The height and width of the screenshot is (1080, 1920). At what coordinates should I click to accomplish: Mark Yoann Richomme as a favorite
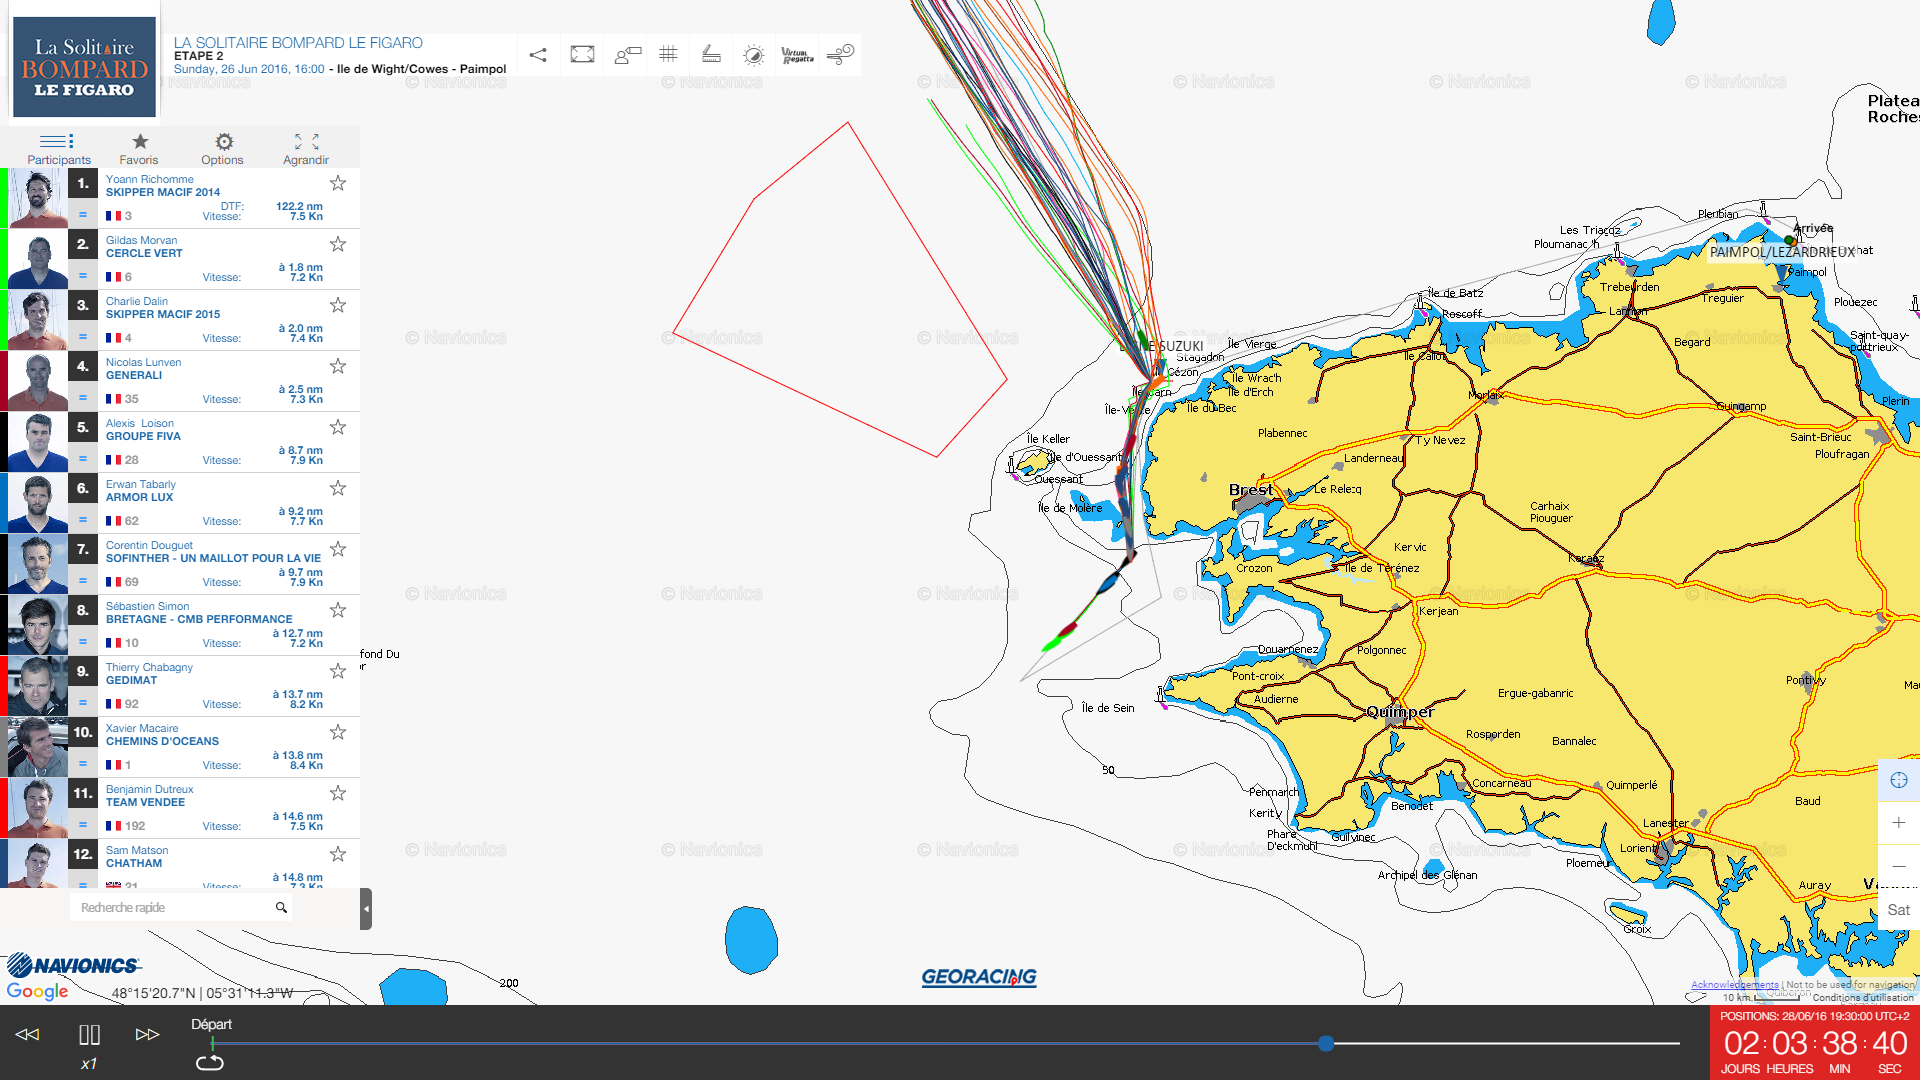coord(338,183)
